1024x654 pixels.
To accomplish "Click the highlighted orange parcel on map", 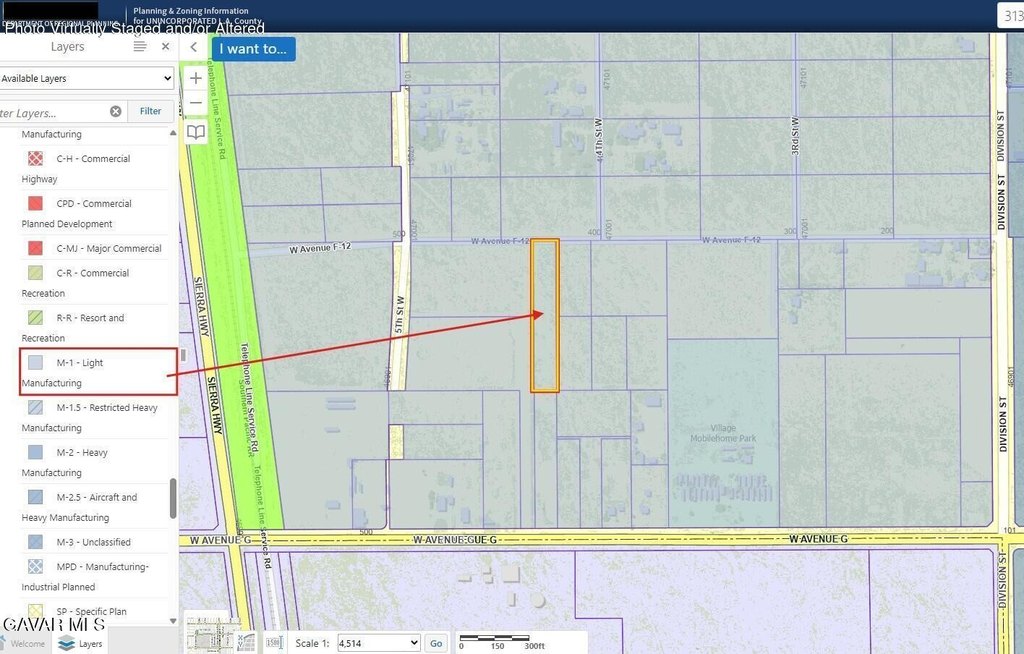I will (545, 316).
